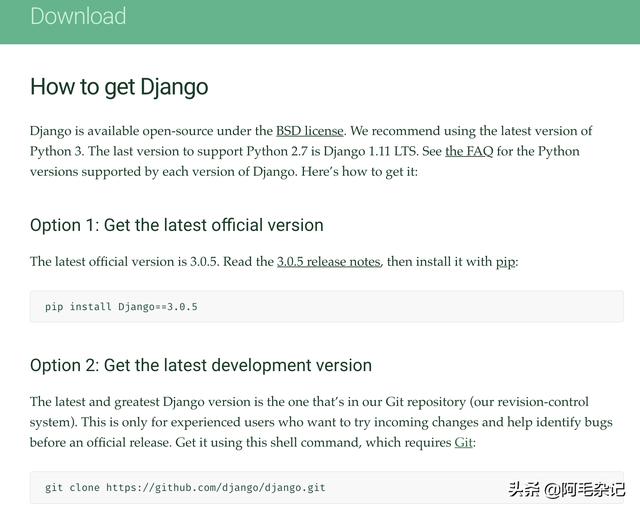Click the line about experienced users and bugs
Image resolution: width=640 pixels, height=512 pixels.
[x=321, y=422]
